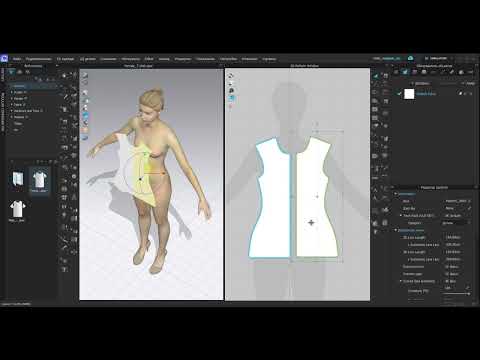The width and height of the screenshot is (480, 360).
Task: Collapse the first section of the Property Editor
Action: coord(396,194)
